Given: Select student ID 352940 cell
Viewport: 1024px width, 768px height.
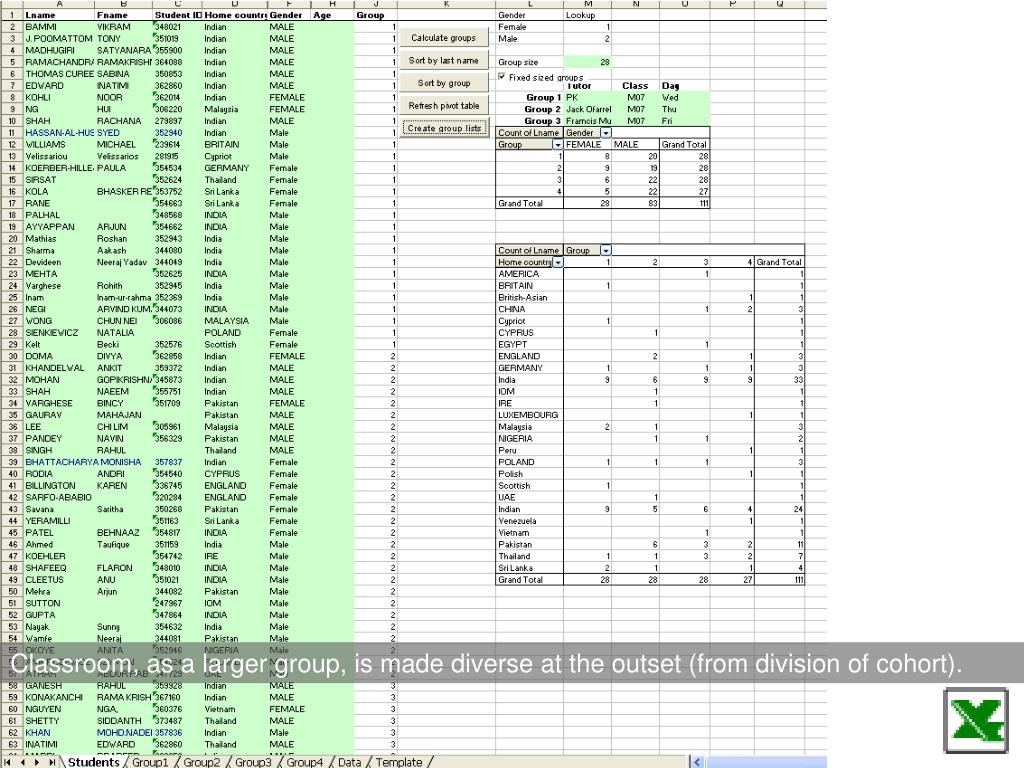Looking at the screenshot, I should point(177,133).
